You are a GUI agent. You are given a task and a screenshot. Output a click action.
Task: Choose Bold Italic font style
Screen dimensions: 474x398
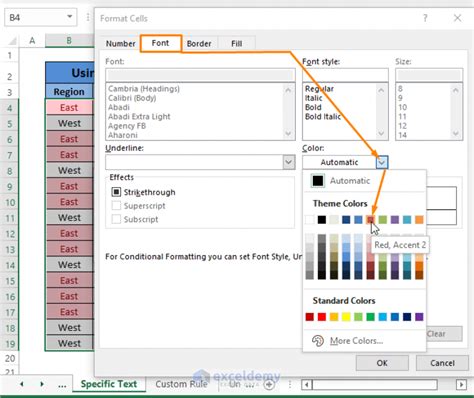[x=323, y=116]
